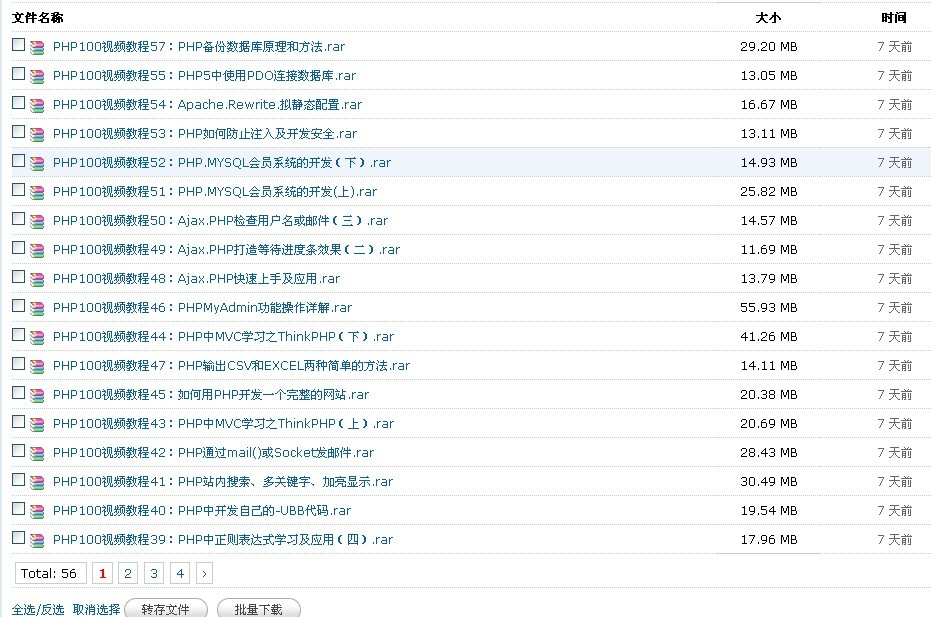Click the rar icon beside PHP100视频教程52
The height and width of the screenshot is (617, 931).
pos(37,163)
